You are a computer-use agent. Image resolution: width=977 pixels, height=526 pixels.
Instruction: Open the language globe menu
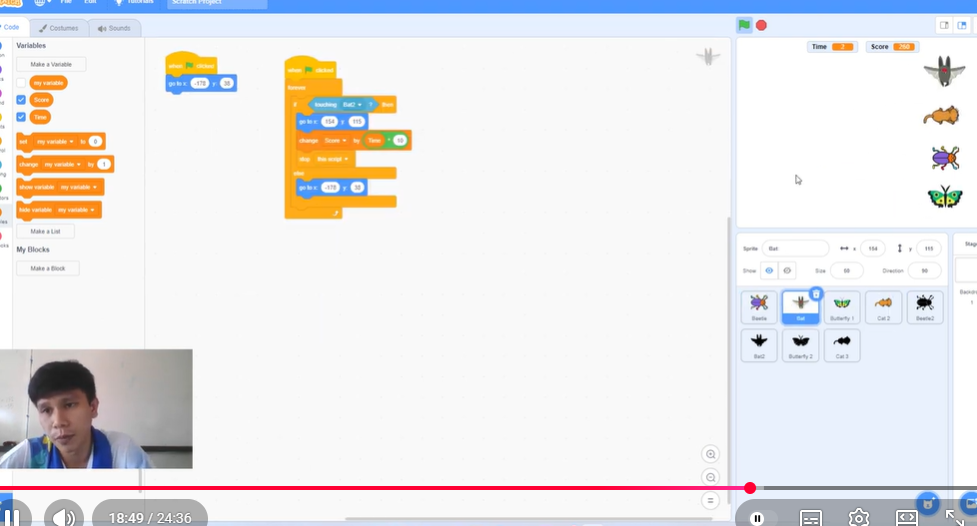pos(42,2)
